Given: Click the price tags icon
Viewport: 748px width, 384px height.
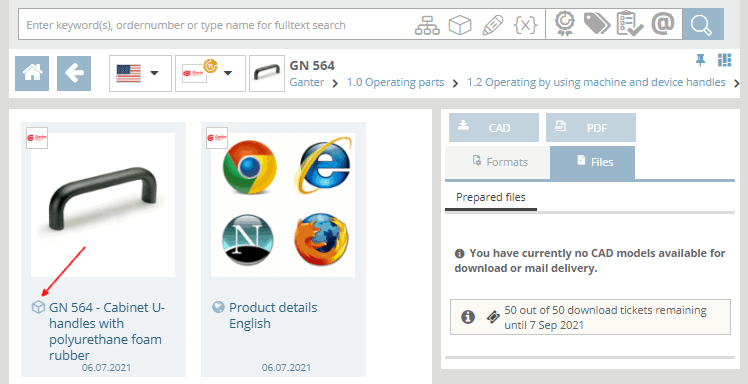Looking at the screenshot, I should [x=596, y=24].
